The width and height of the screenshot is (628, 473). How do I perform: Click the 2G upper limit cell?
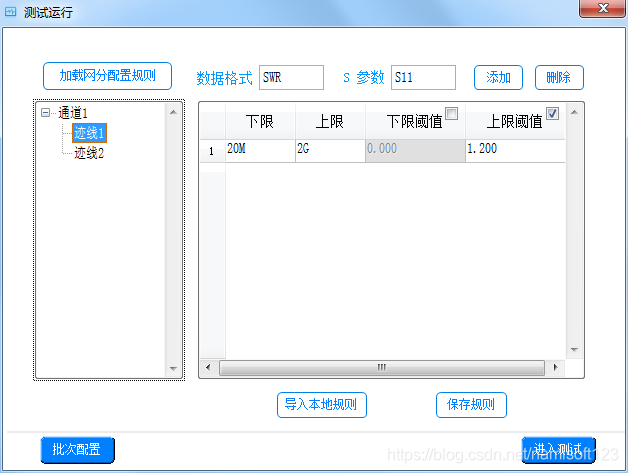[x=330, y=151]
